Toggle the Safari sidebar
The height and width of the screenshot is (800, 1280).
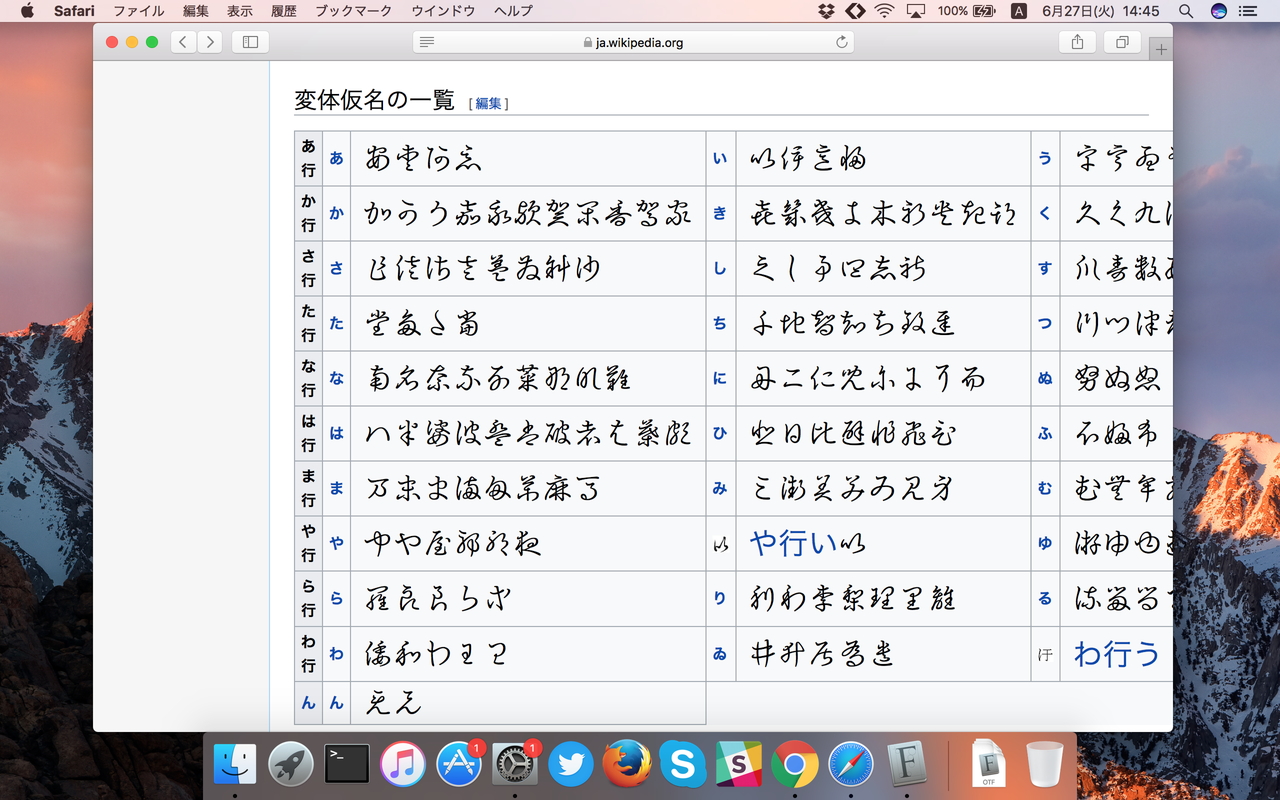coord(248,42)
